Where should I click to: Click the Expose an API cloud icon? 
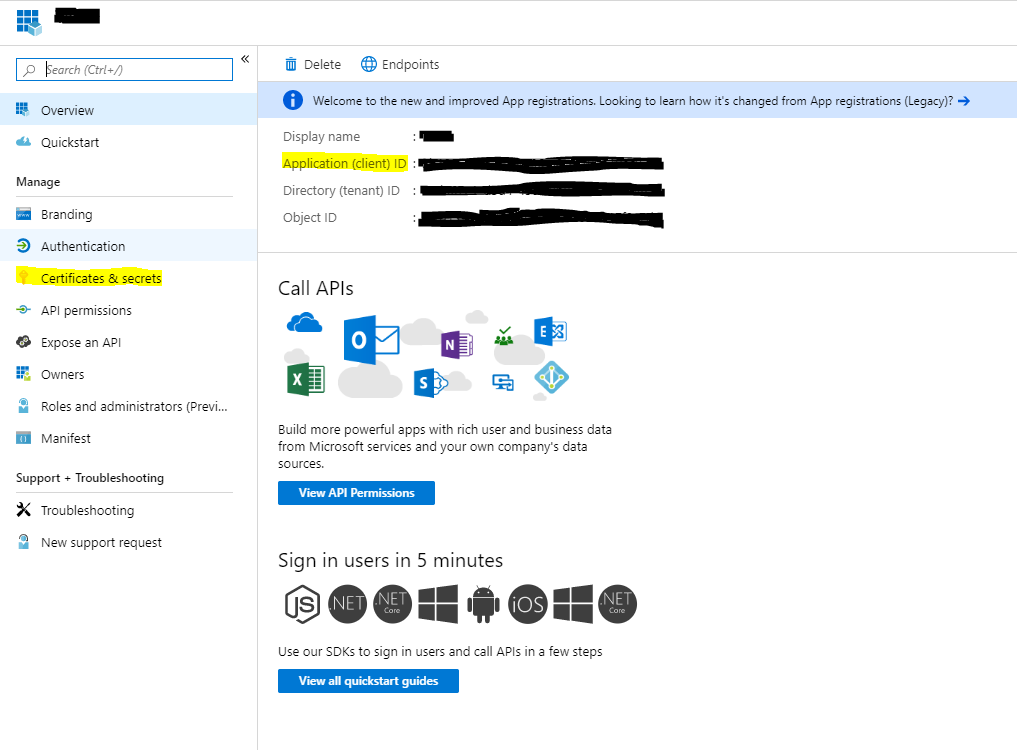click(24, 342)
